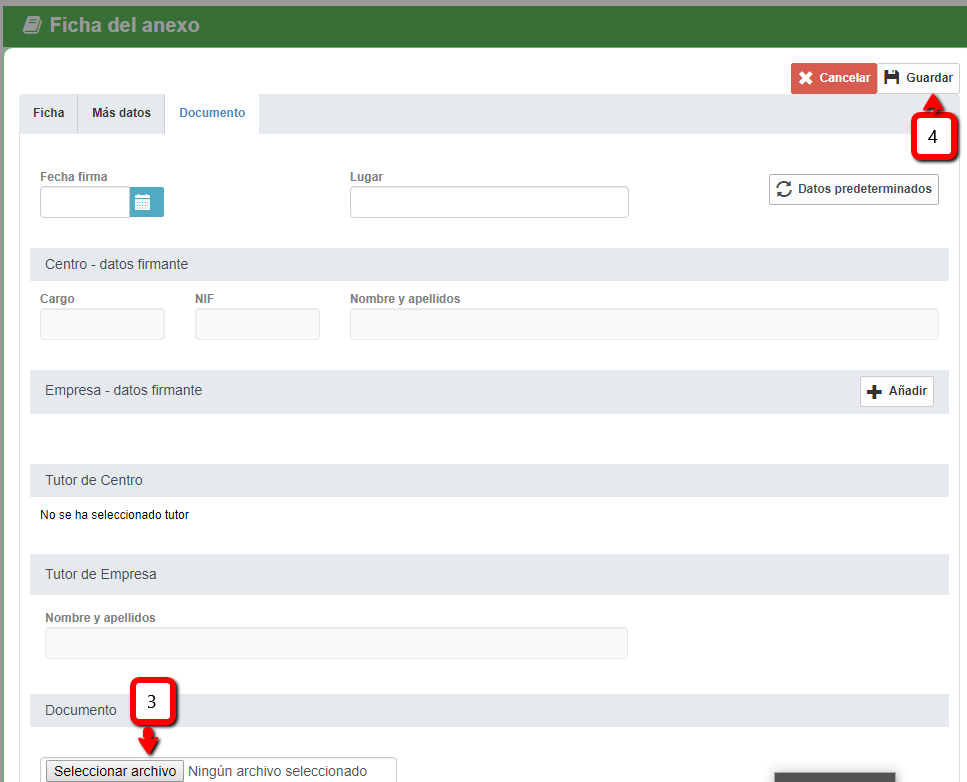The image size is (967, 782).
Task: Click the Ningún archivo seleccionado label
Action: 277,771
